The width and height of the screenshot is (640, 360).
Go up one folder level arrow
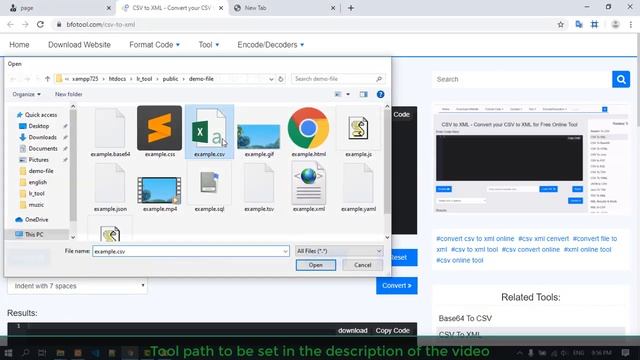47,79
